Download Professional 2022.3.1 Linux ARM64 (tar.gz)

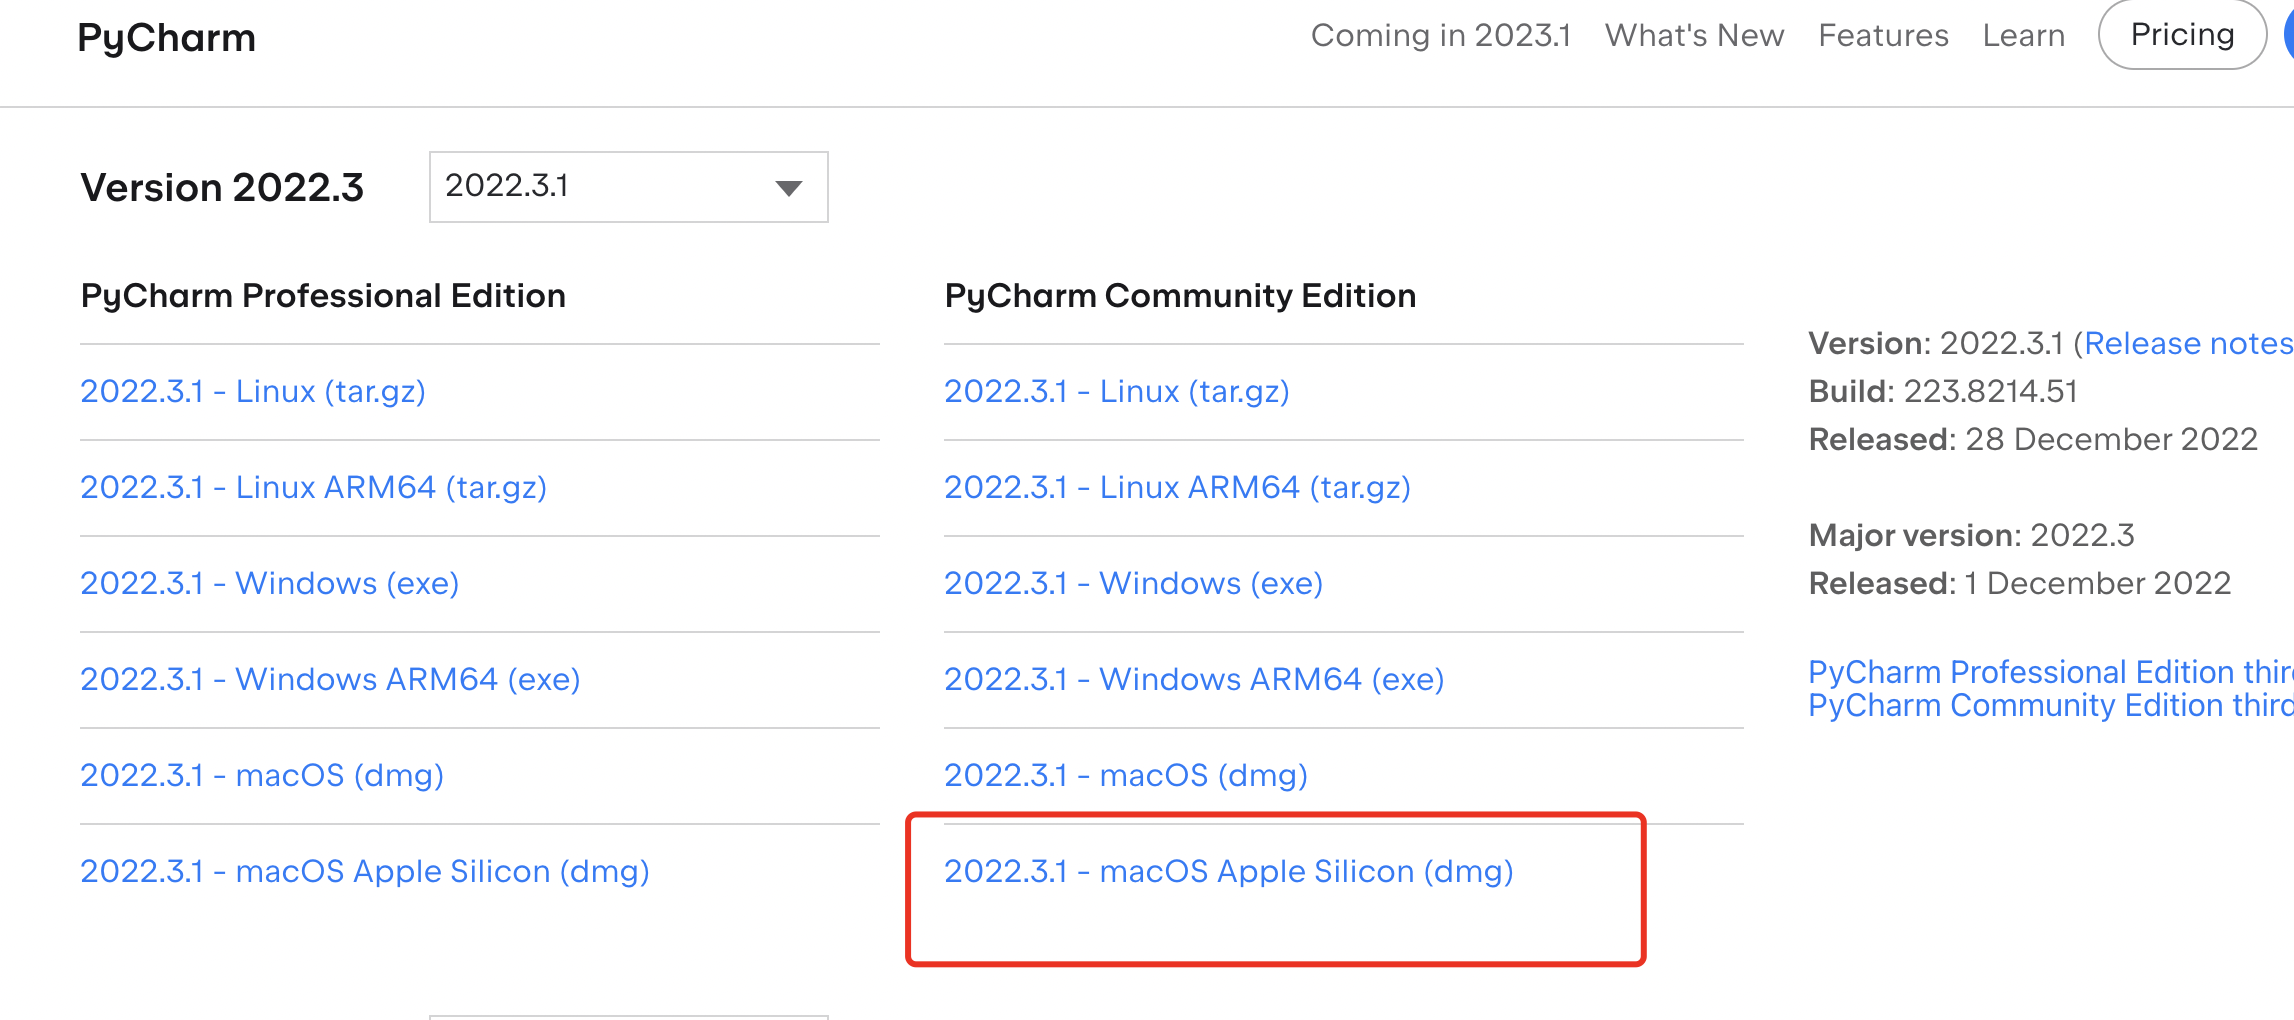coord(313,487)
